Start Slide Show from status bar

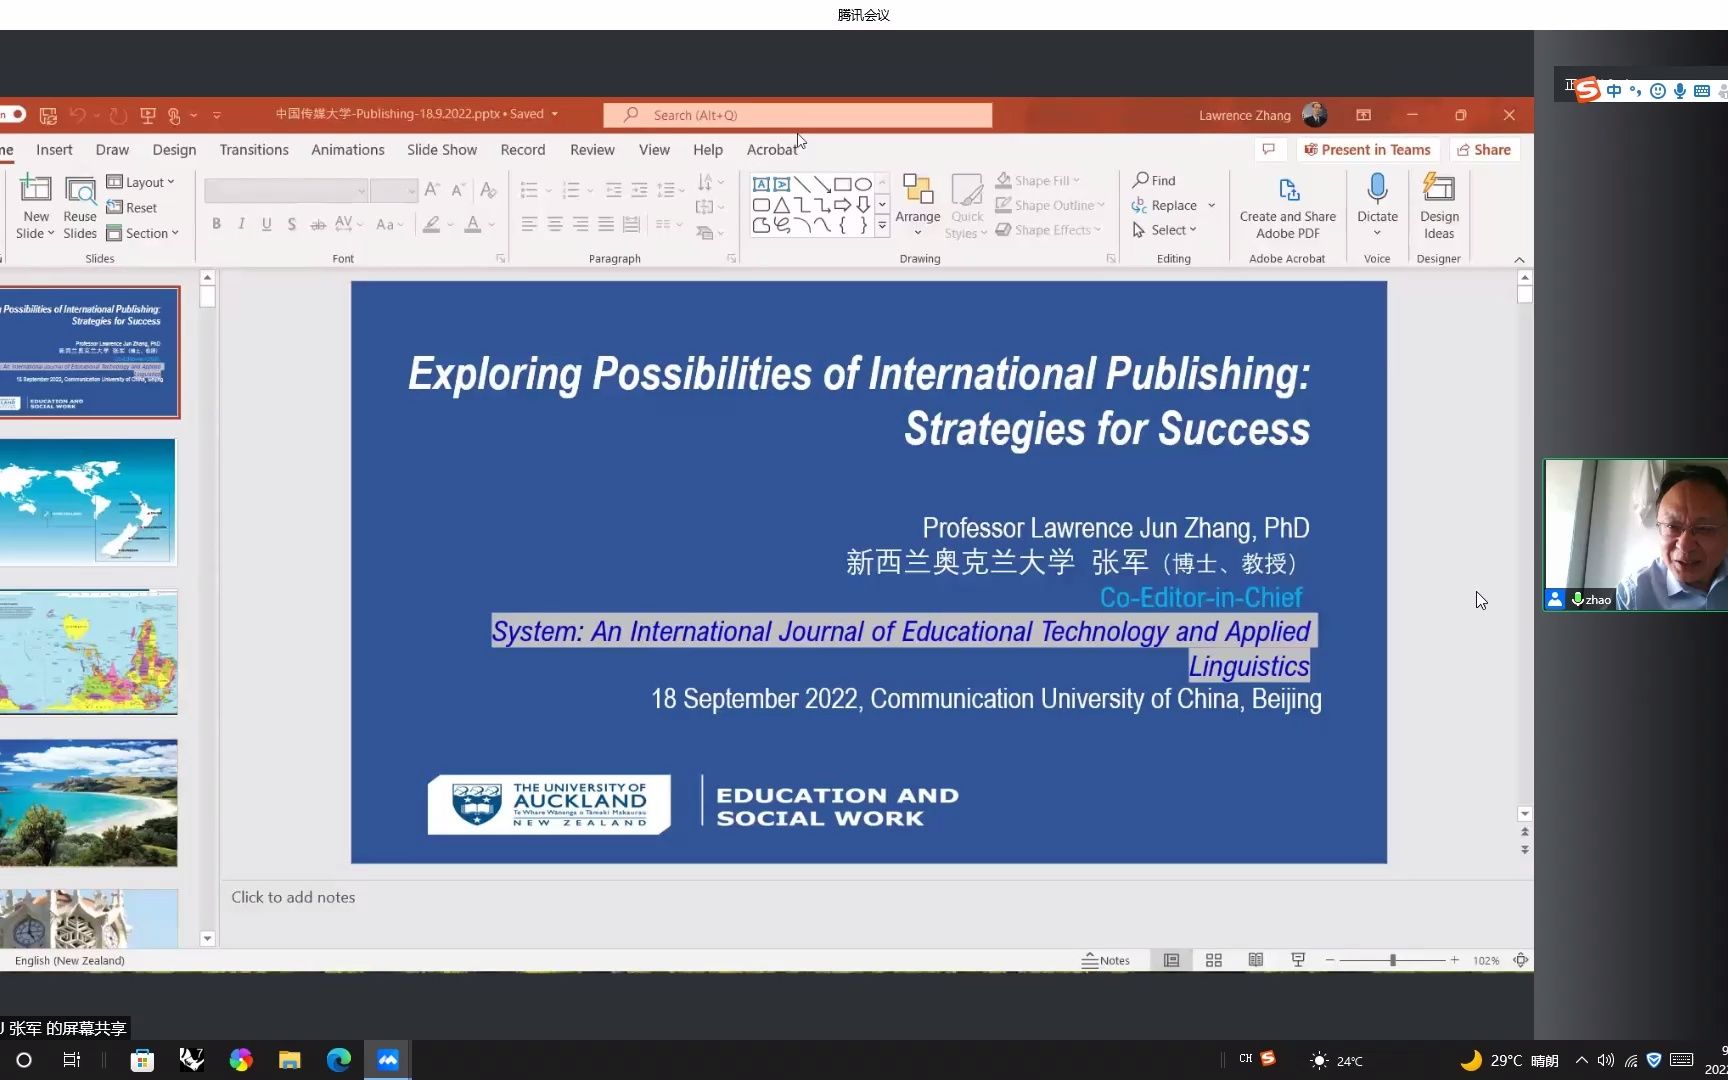1297,960
